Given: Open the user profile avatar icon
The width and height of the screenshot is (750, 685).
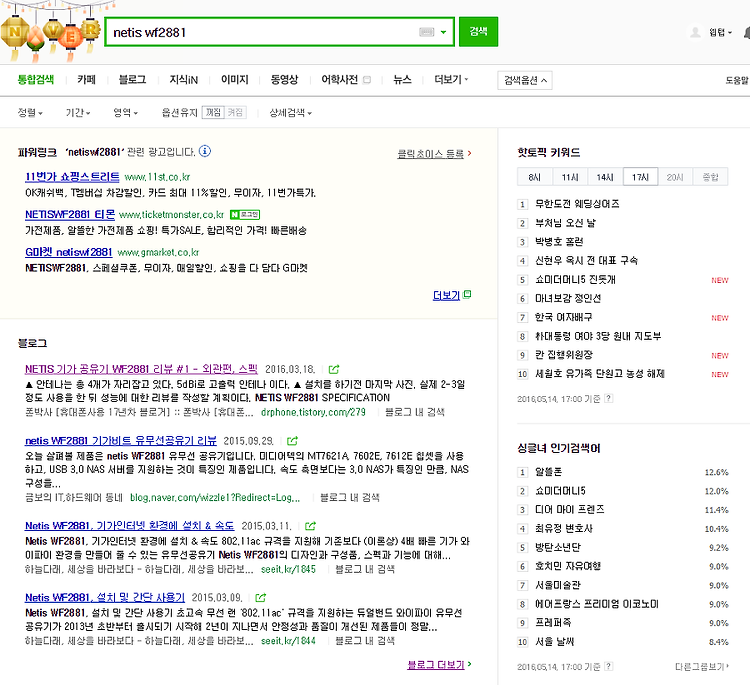Looking at the screenshot, I should coord(695,32).
